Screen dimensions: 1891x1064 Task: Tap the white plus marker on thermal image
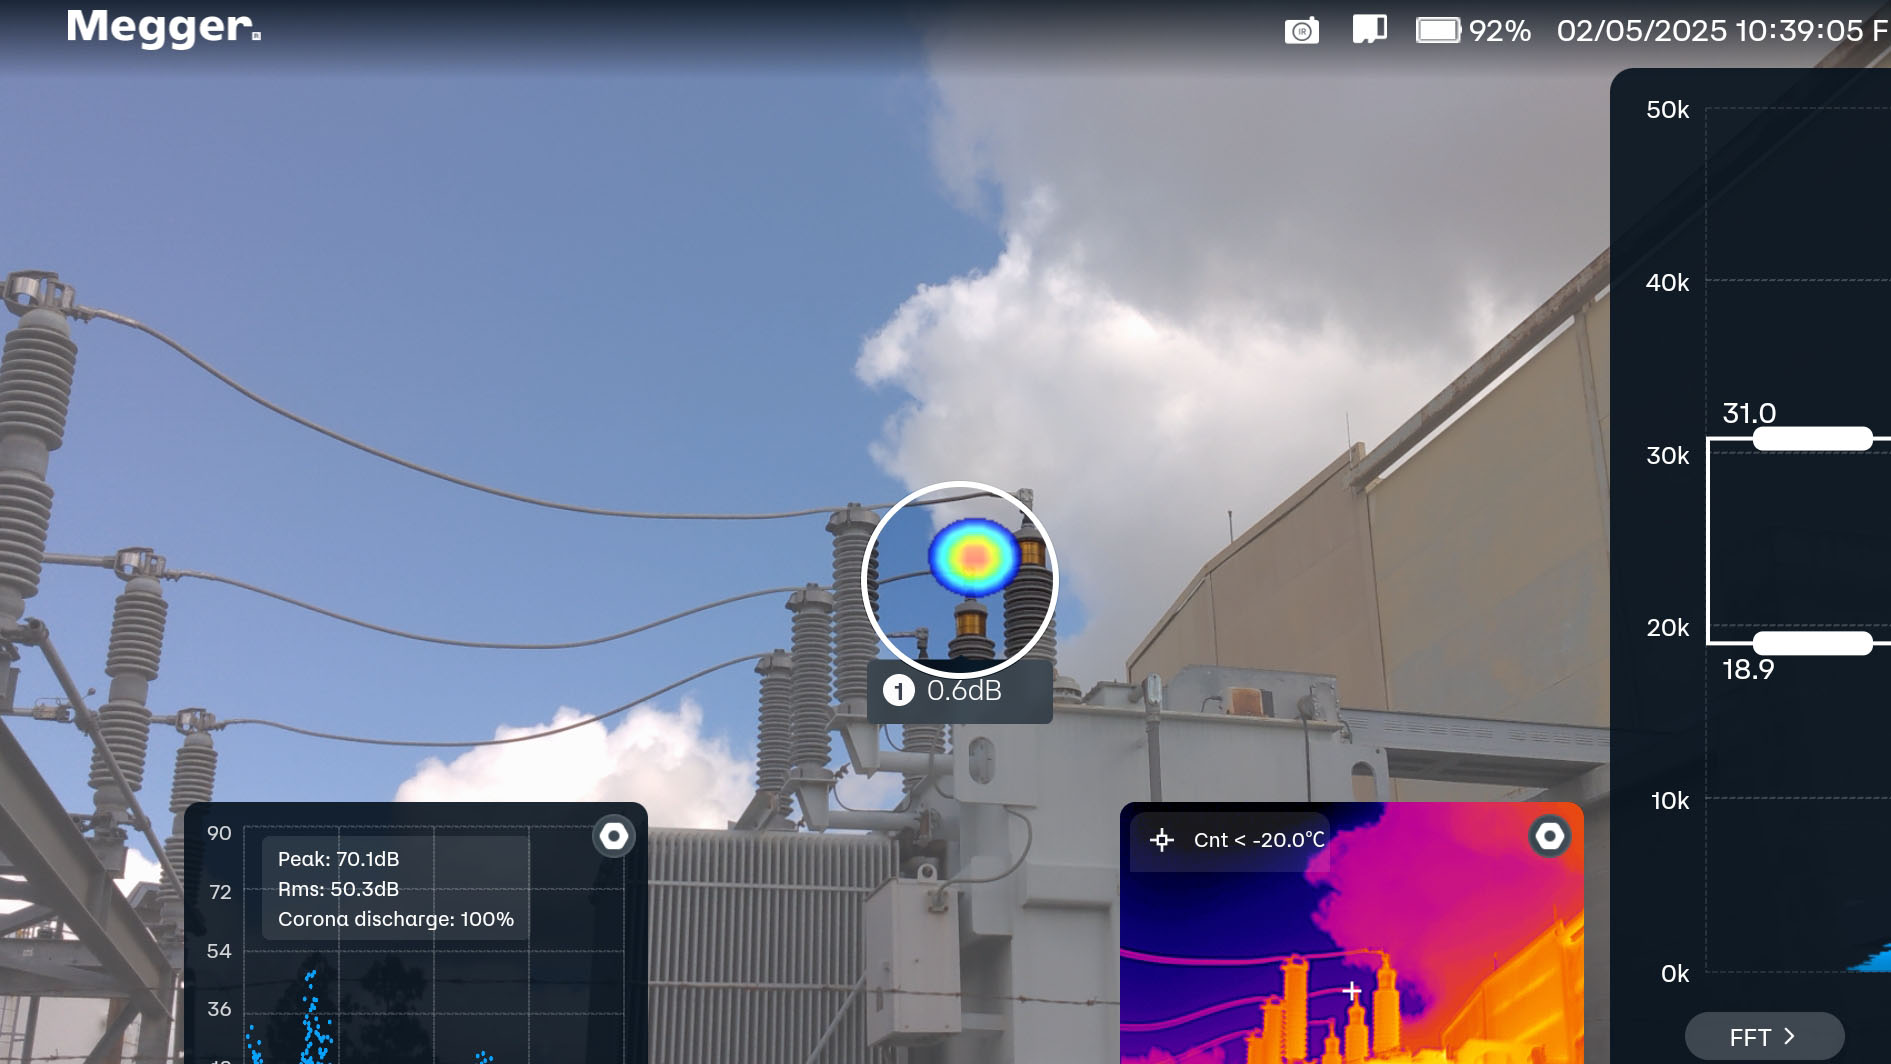(1352, 991)
